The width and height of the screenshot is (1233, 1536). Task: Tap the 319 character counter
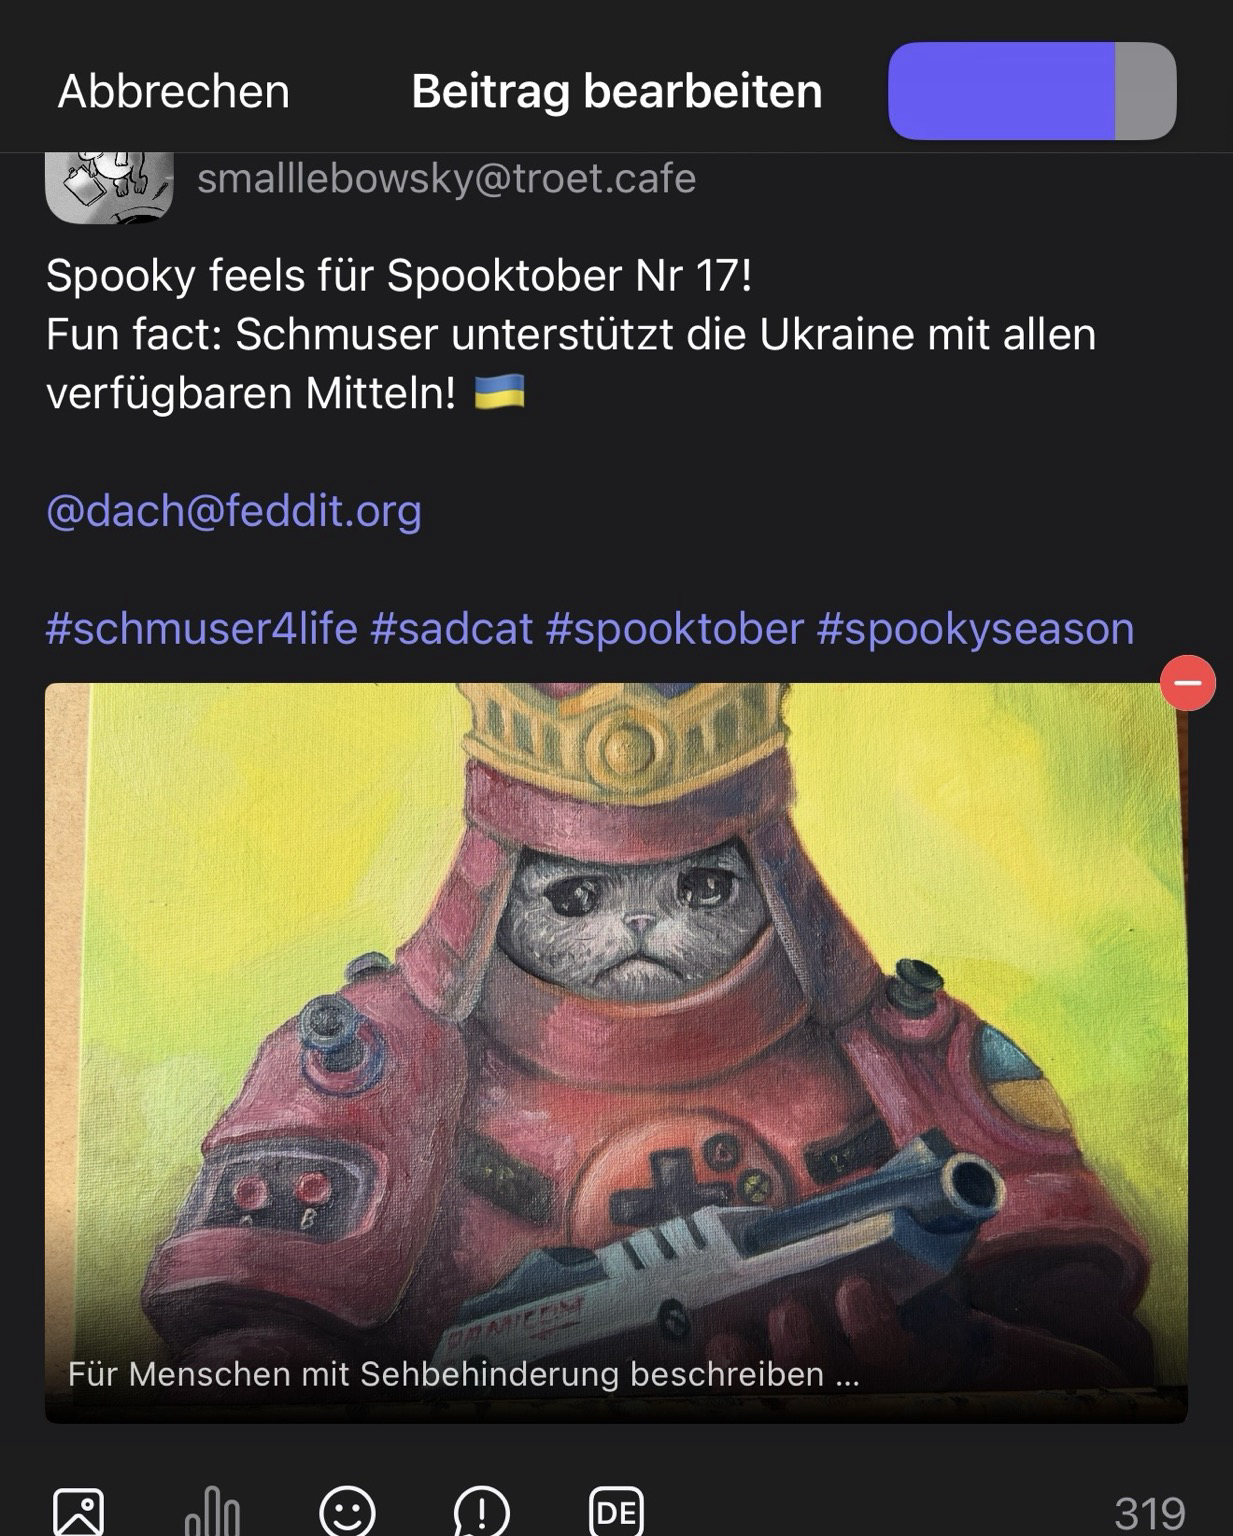click(x=1150, y=1512)
